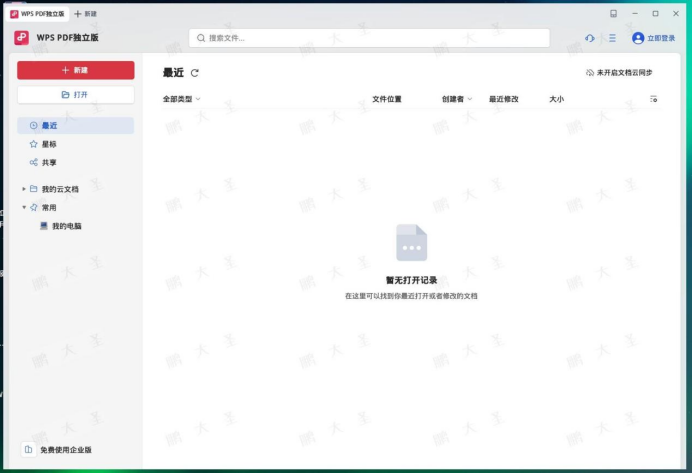Click the empty document placeholder icon
693x474 pixels.
click(411, 243)
